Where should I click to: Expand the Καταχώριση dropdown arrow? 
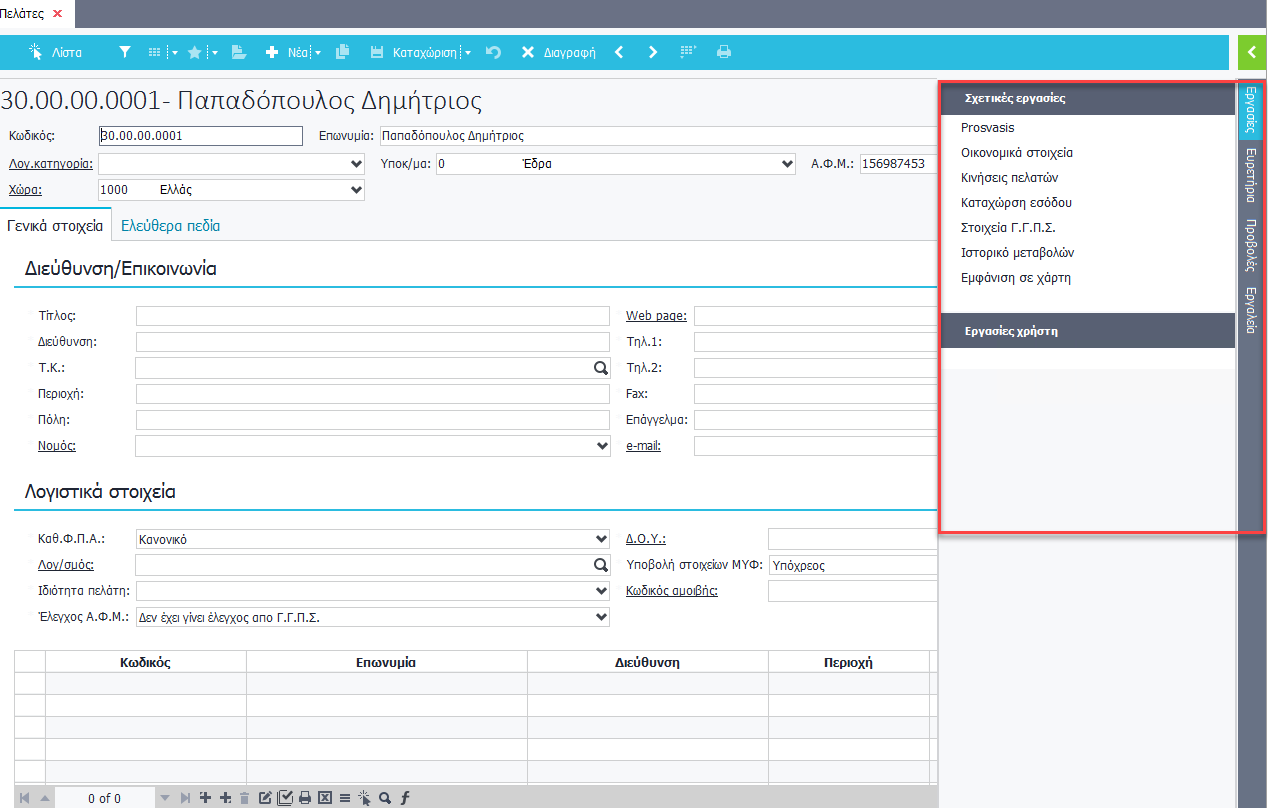(x=468, y=53)
